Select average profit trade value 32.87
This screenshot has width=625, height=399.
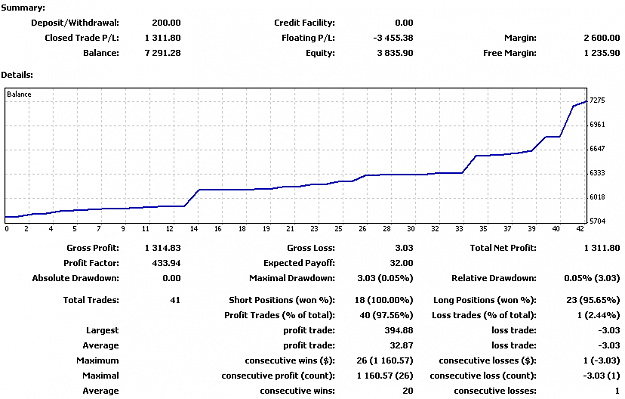pos(401,346)
